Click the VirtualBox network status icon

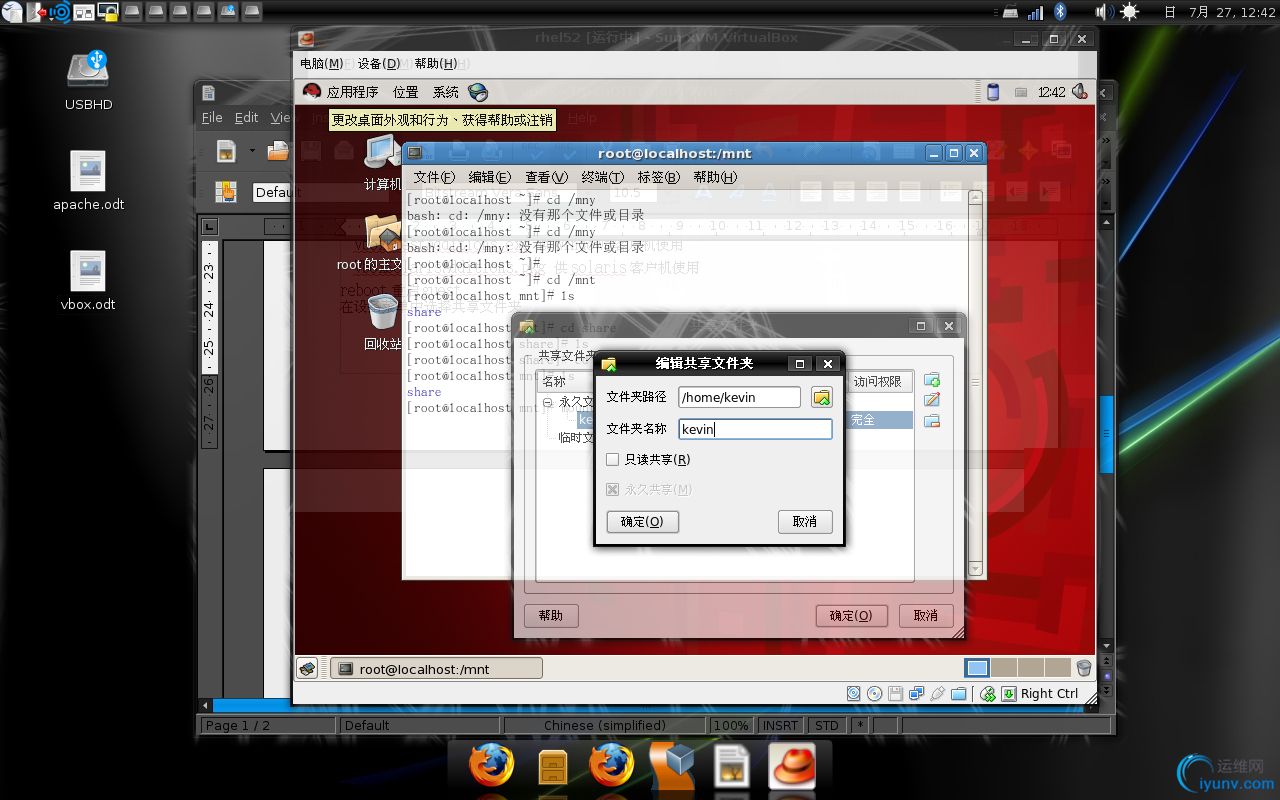coord(916,693)
